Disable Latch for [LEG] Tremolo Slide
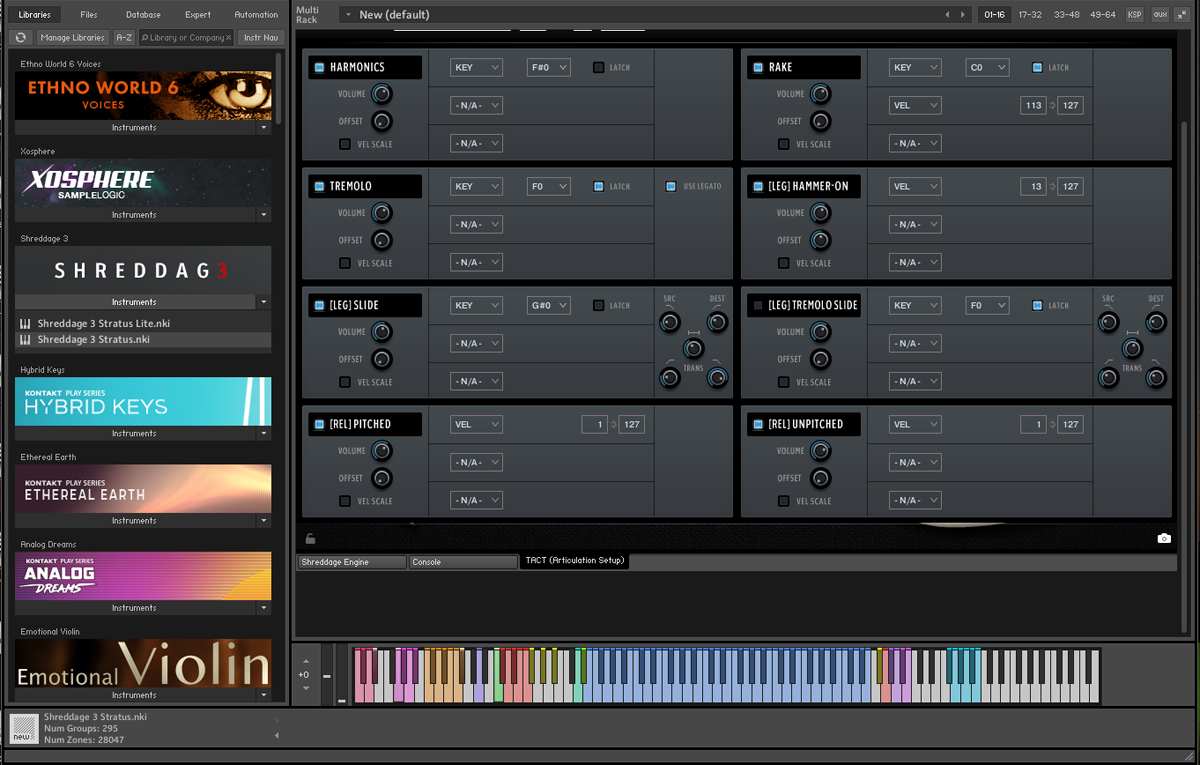1200x765 pixels. tap(1037, 305)
